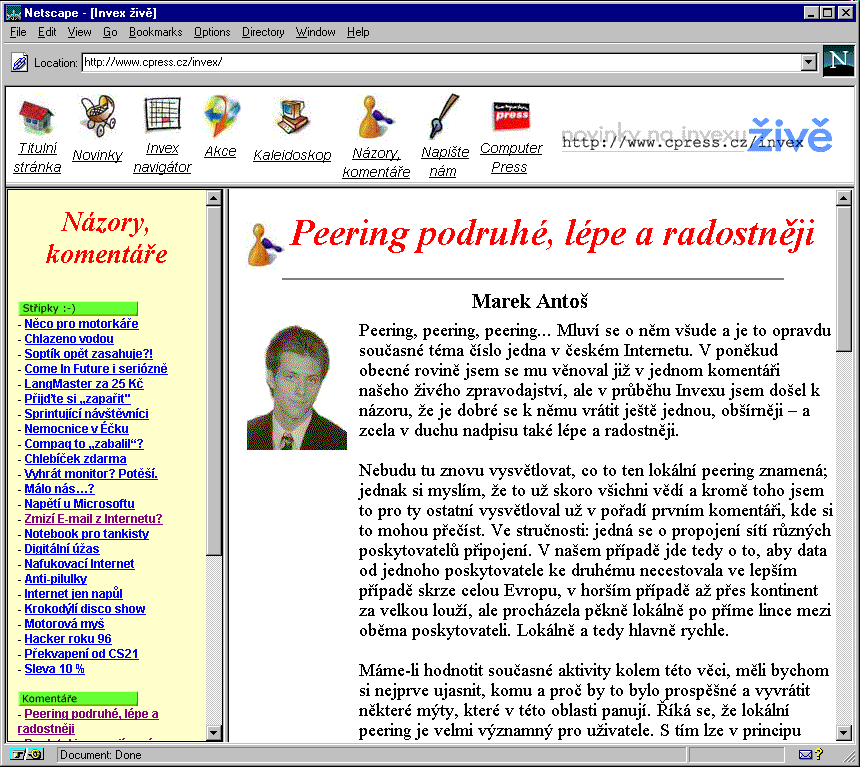Click the Location URL input field
Image resolution: width=860 pixels, height=767 pixels.
(442, 62)
